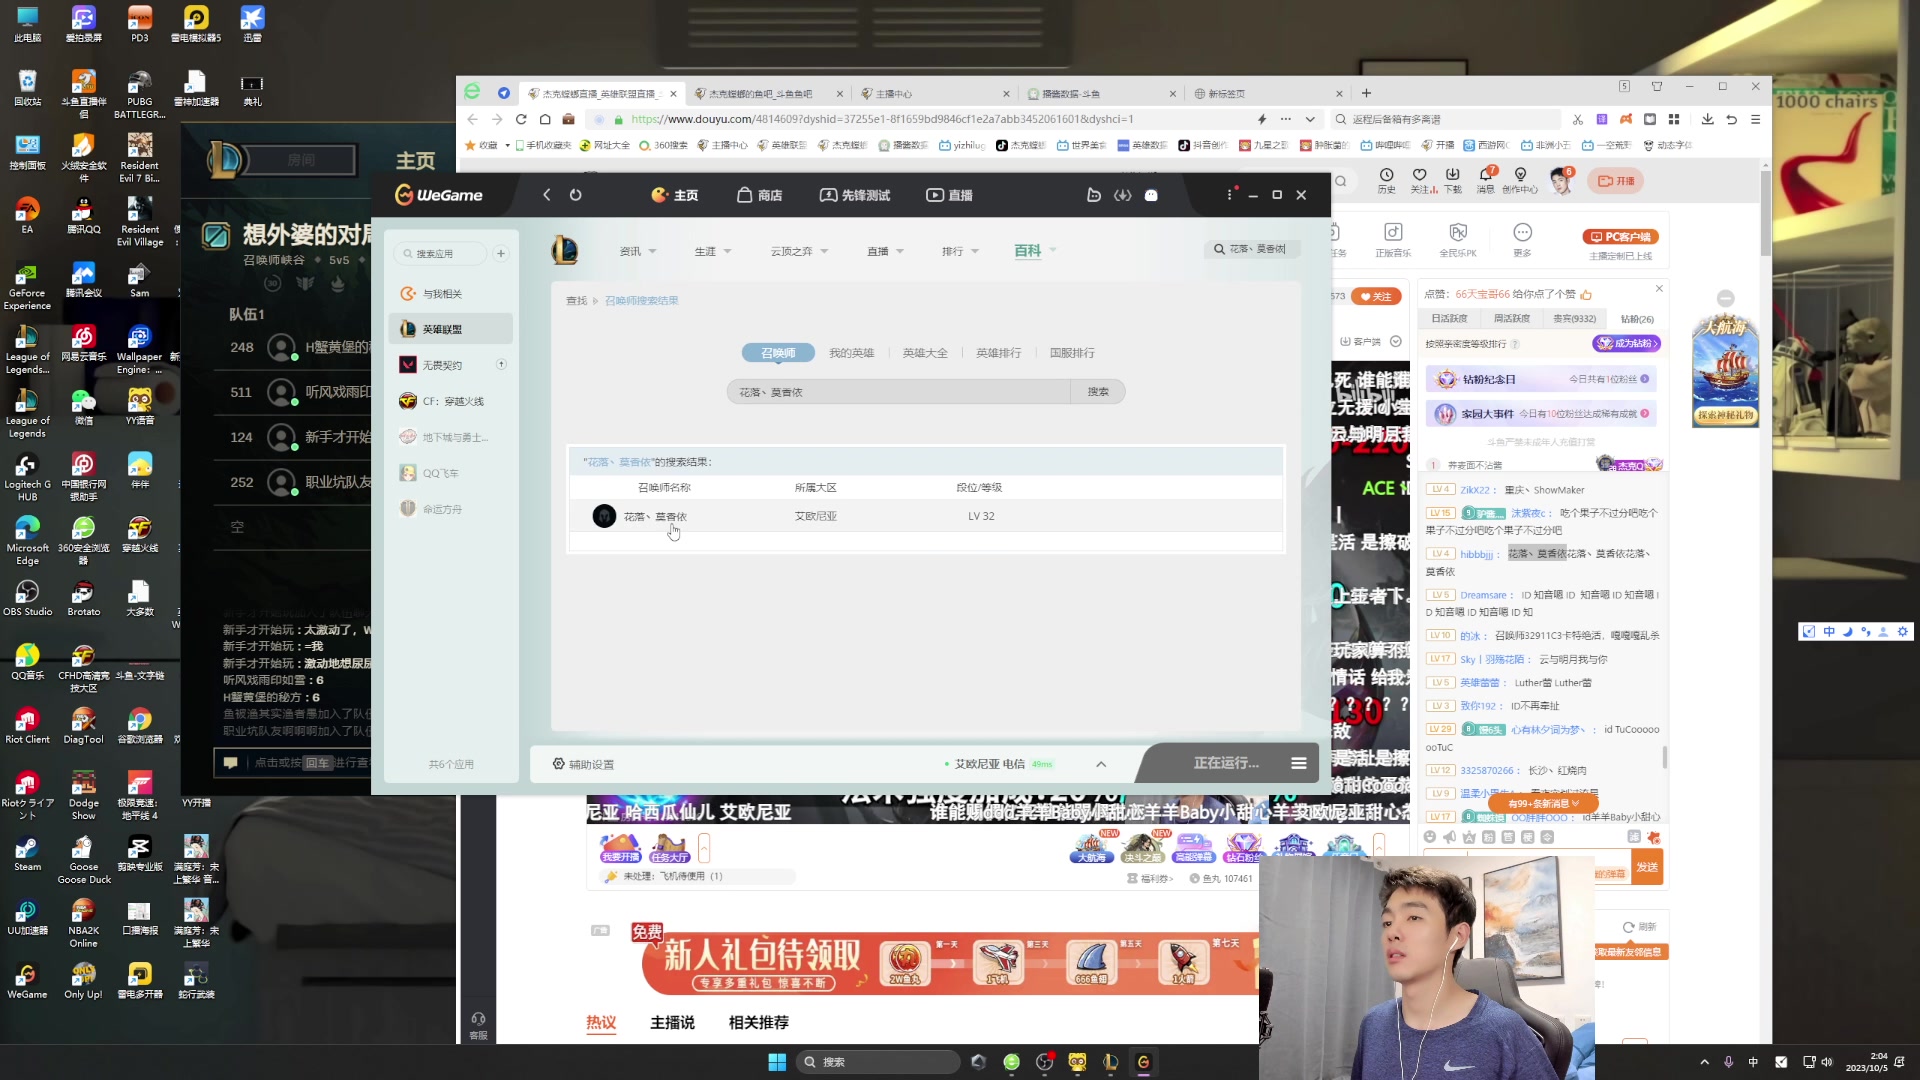The height and width of the screenshot is (1080, 1920).
Task: Collapse the 大航海 floating ad
Action: (1725, 298)
